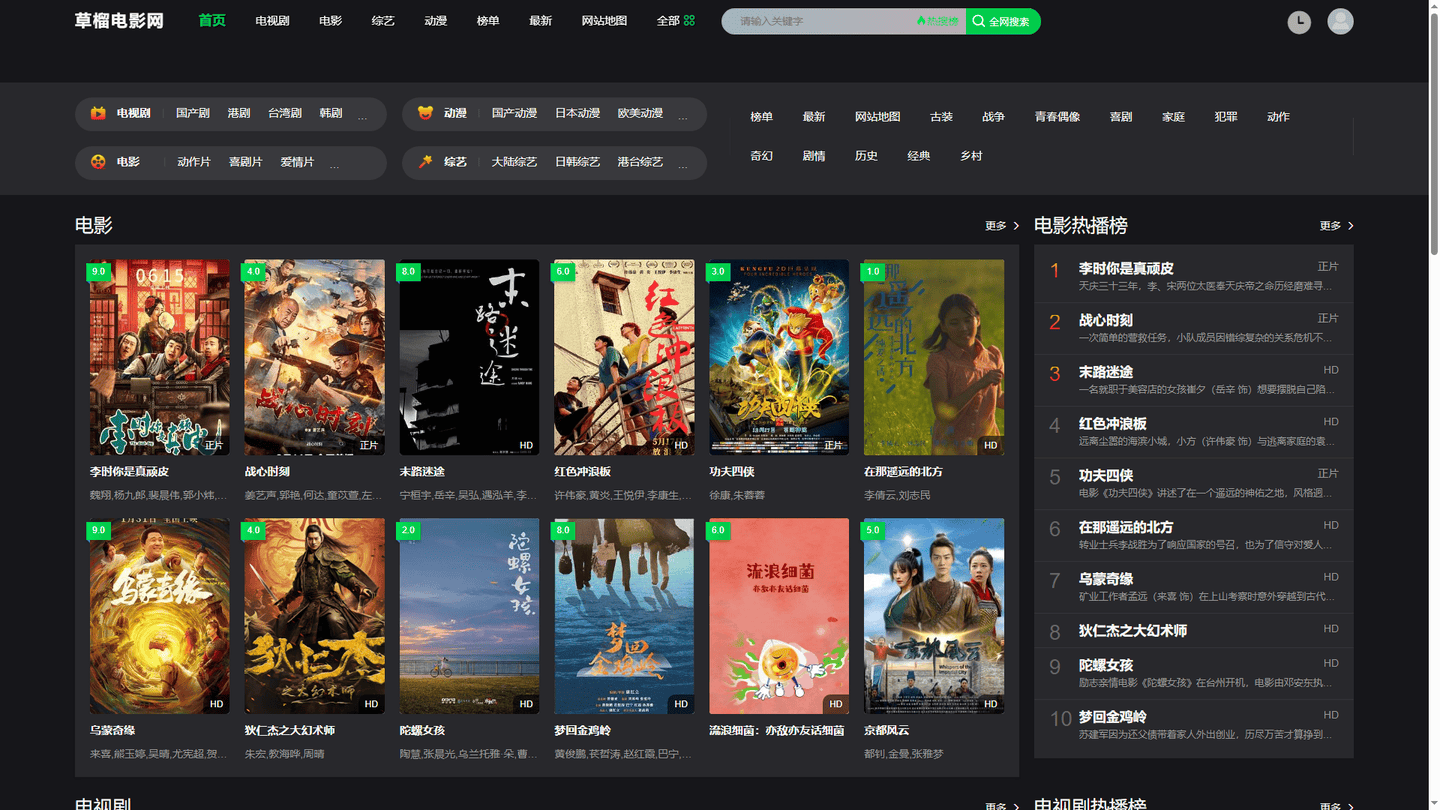Select the 大陆综艺 category link
The width and height of the screenshot is (1440, 810).
(515, 161)
